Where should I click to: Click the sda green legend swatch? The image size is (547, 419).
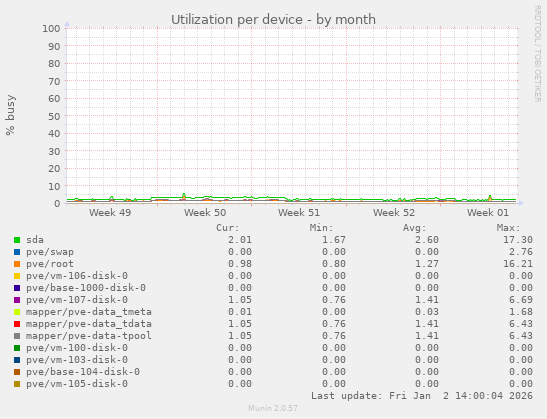click(x=17, y=240)
